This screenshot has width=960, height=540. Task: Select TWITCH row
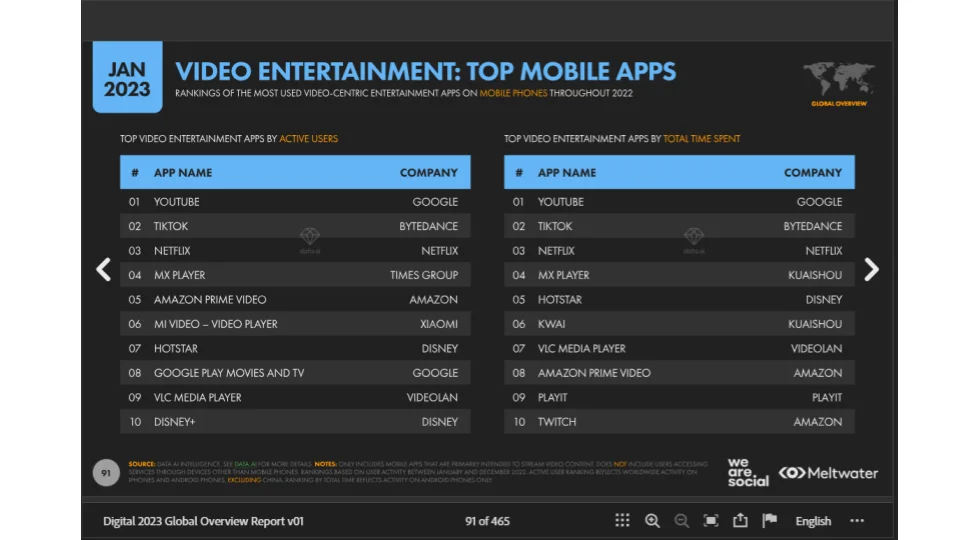click(680, 422)
